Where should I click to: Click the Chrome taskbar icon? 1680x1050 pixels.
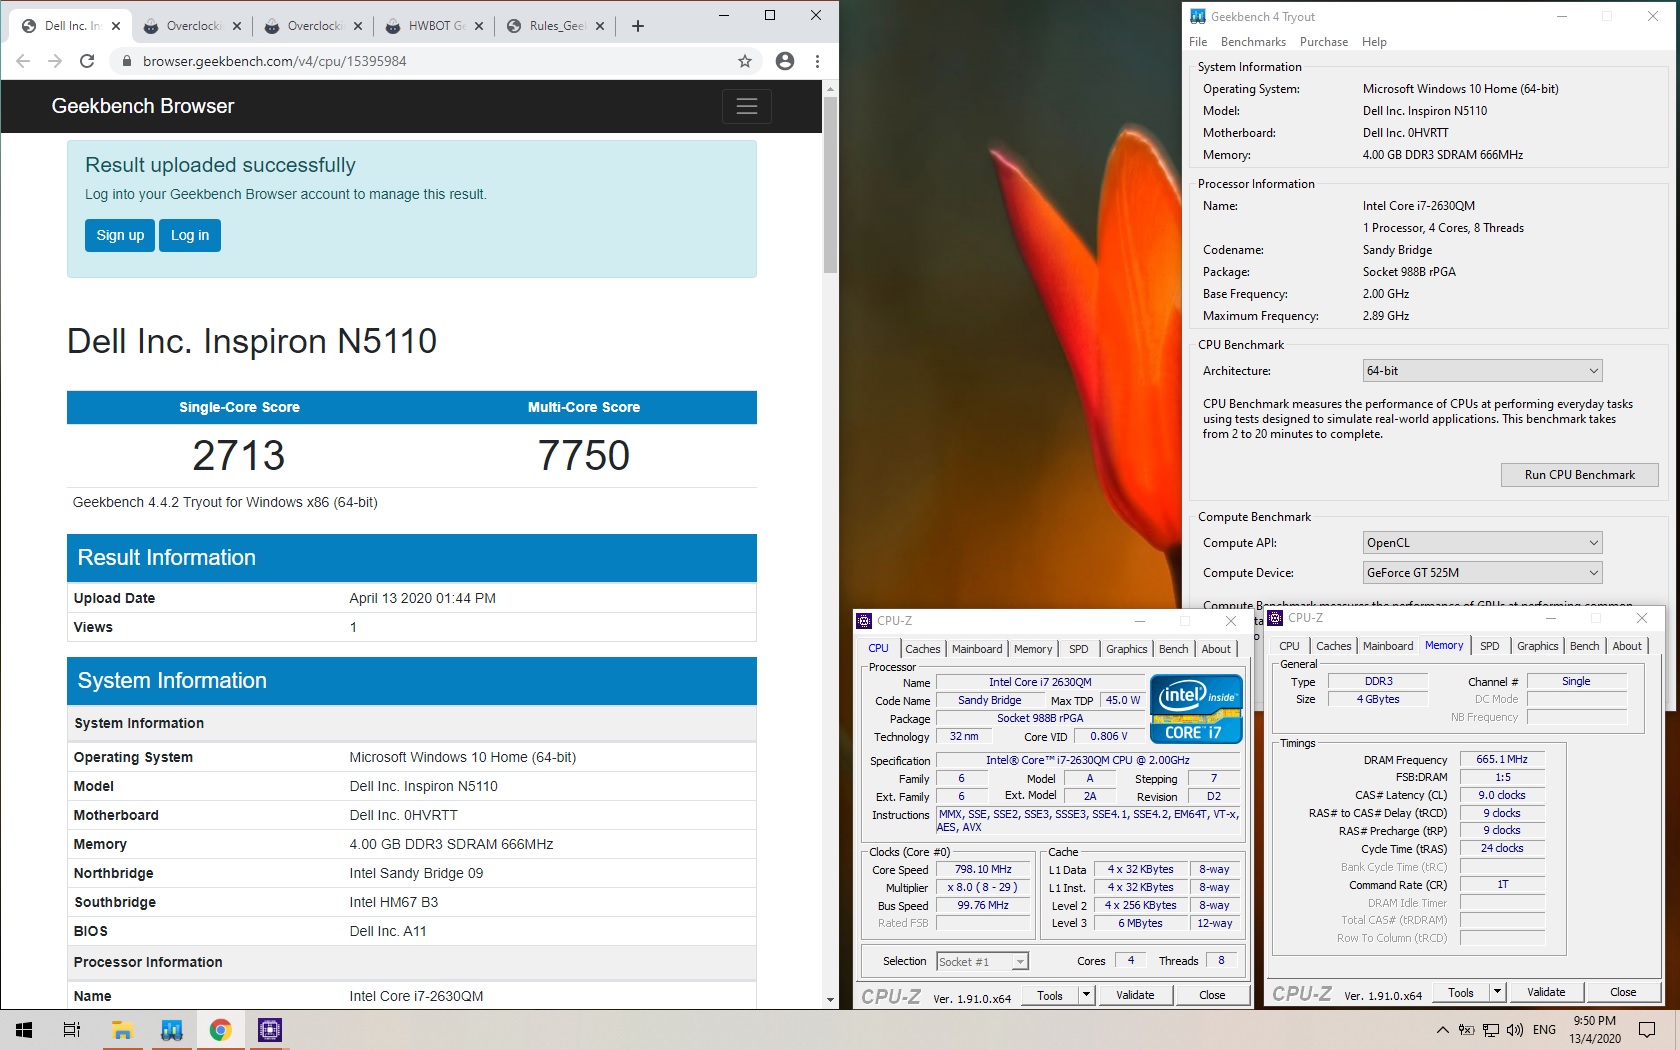coord(220,1030)
